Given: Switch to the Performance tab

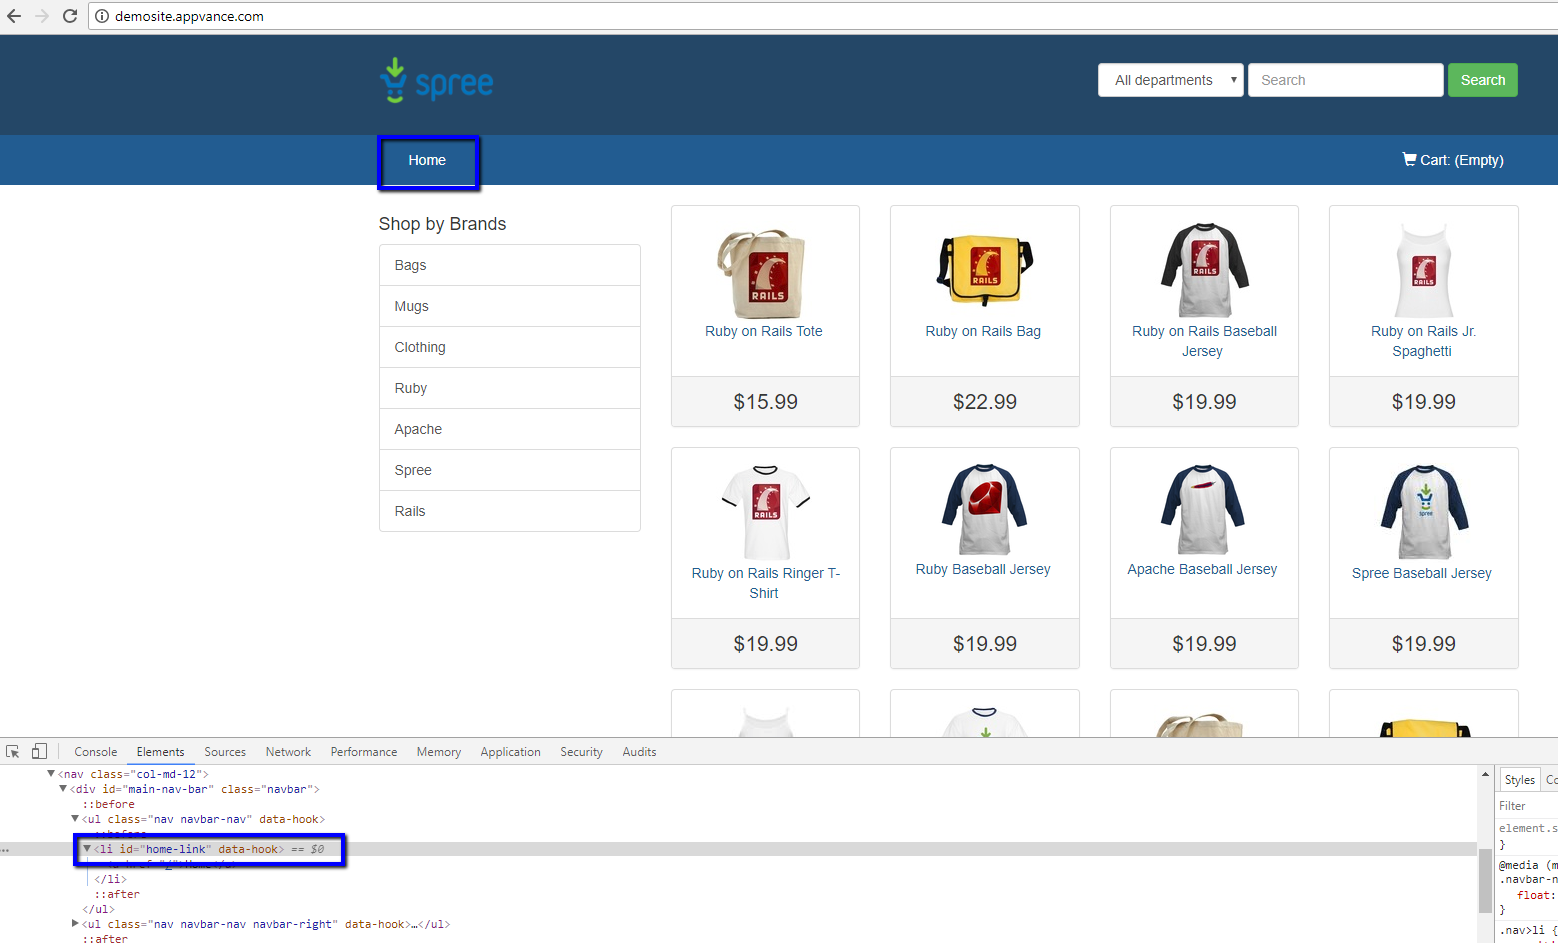Looking at the screenshot, I should point(364,752).
